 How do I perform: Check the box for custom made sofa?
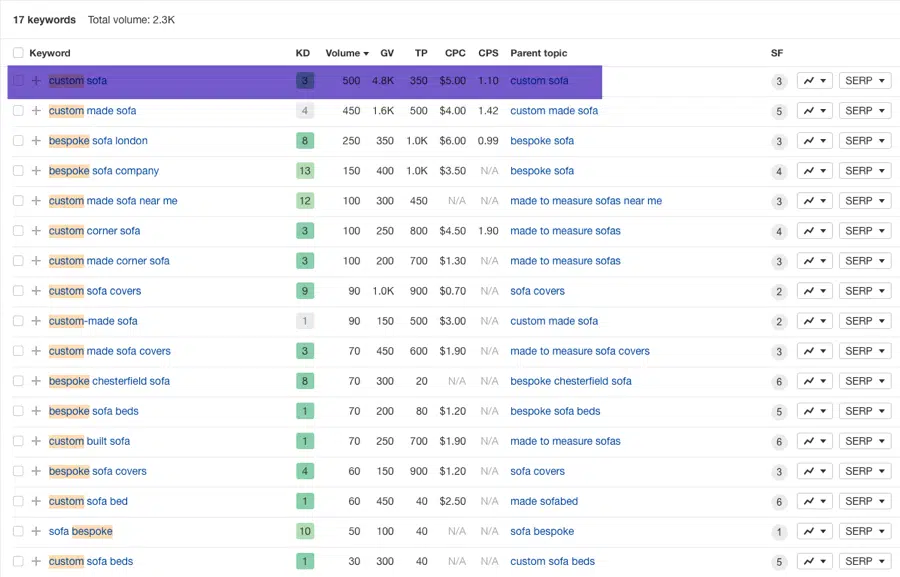(x=18, y=111)
